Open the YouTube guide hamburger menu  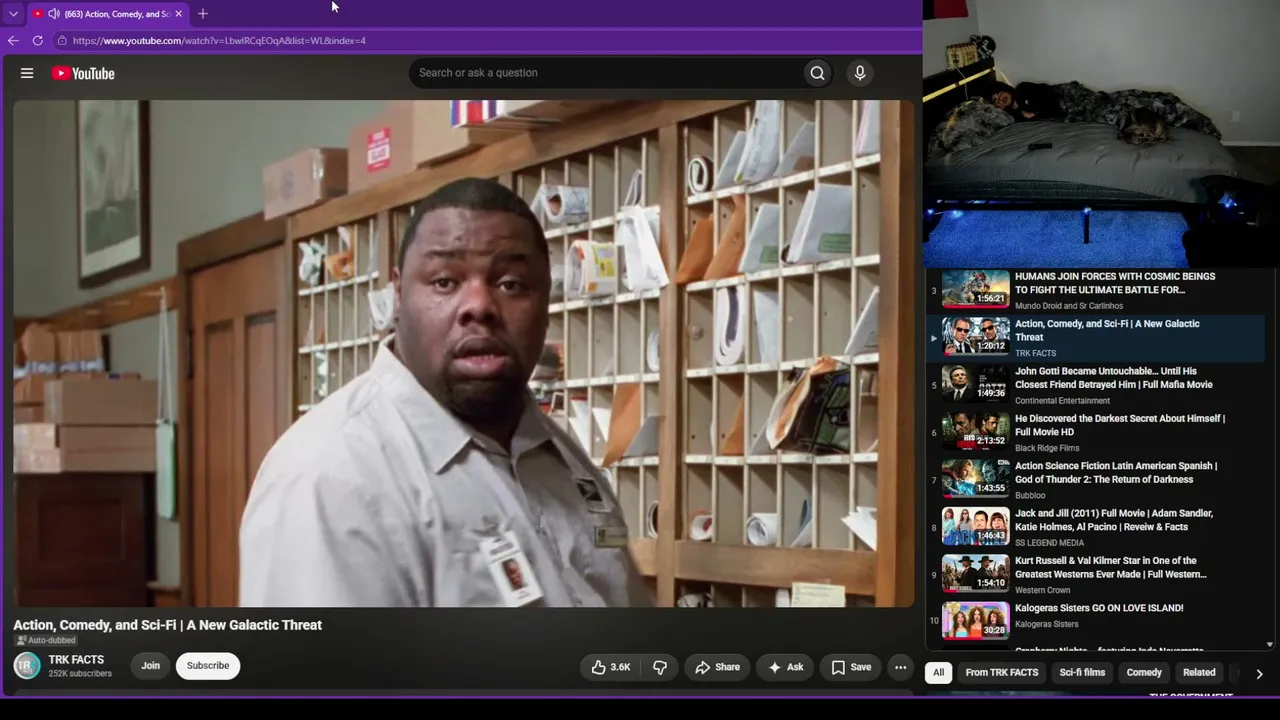[27, 73]
